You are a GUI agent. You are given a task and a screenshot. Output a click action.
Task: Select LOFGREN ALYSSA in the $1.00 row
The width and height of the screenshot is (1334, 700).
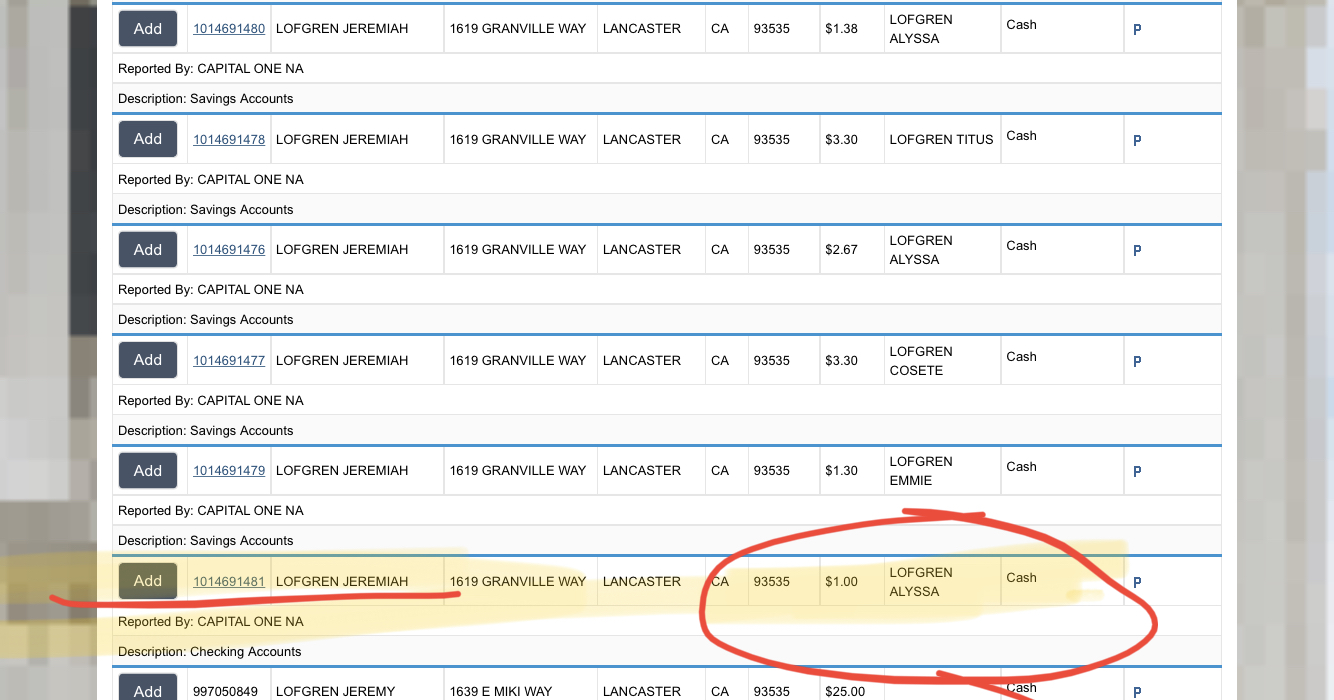tap(921, 582)
